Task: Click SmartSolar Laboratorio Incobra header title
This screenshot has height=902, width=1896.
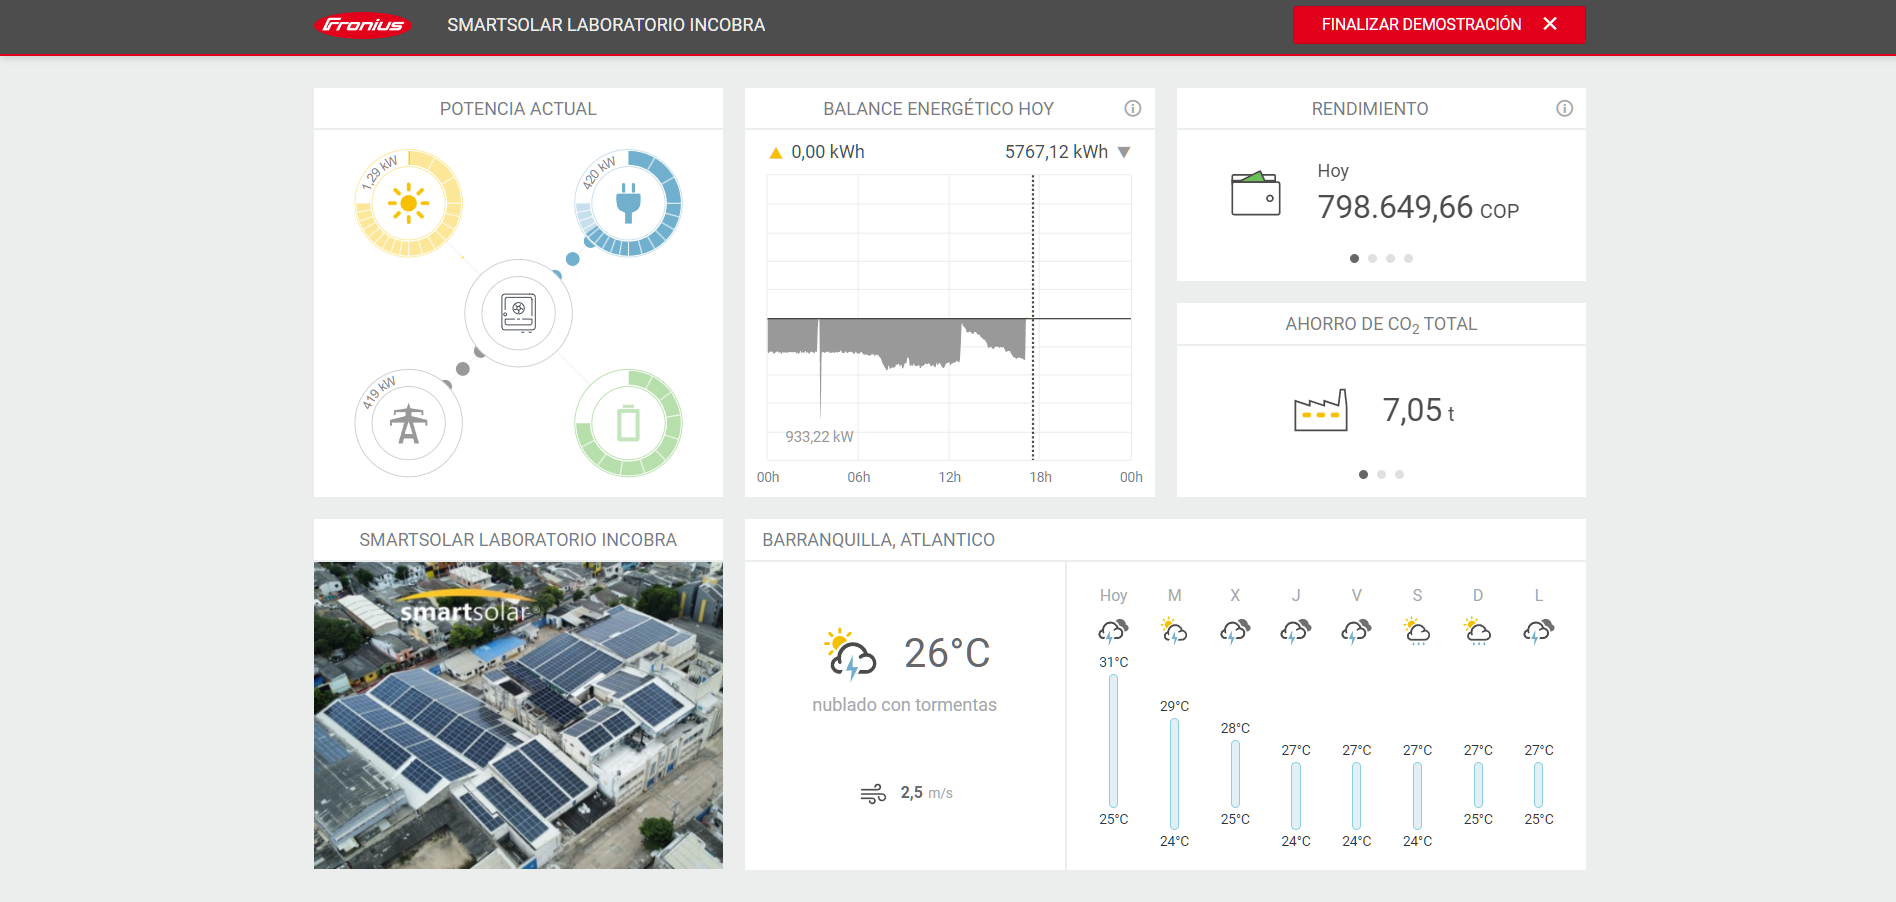Action: point(606,25)
